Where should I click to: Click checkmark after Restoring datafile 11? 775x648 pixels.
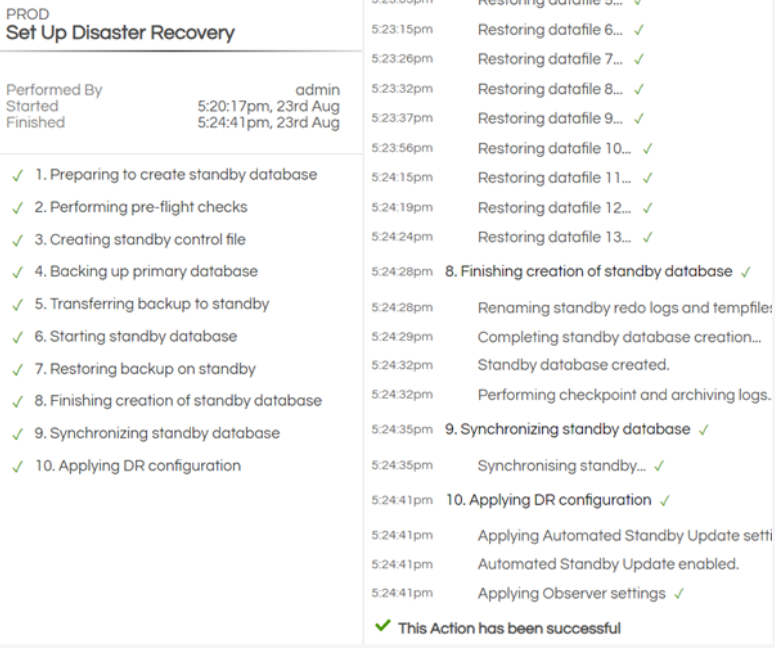(647, 178)
